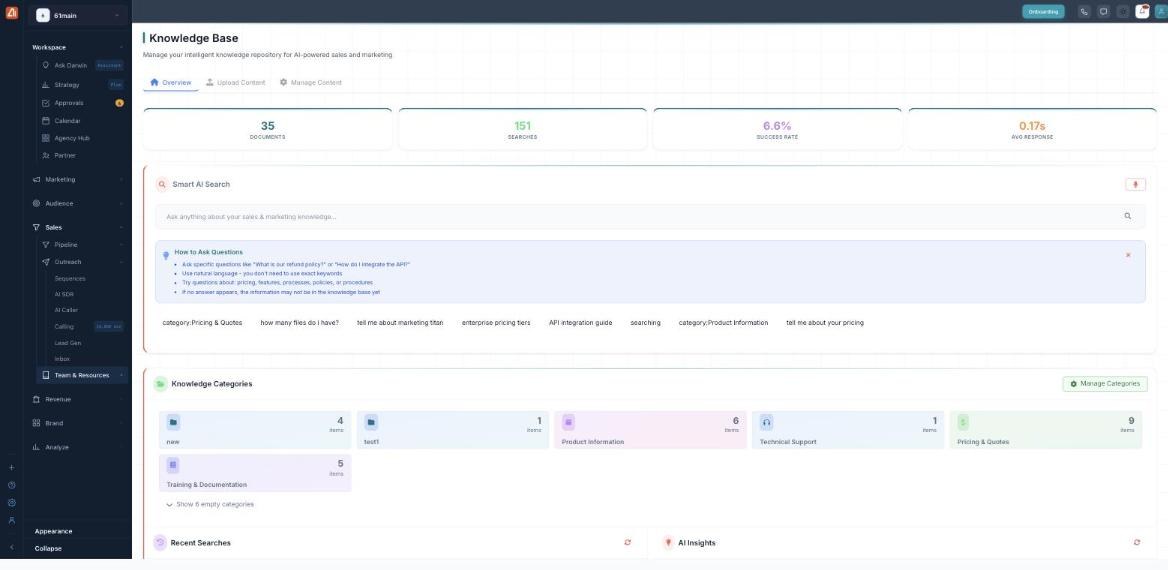Open the chat messages icon in top bar
Image resolution: width=1168 pixels, height=570 pixels.
1103,12
